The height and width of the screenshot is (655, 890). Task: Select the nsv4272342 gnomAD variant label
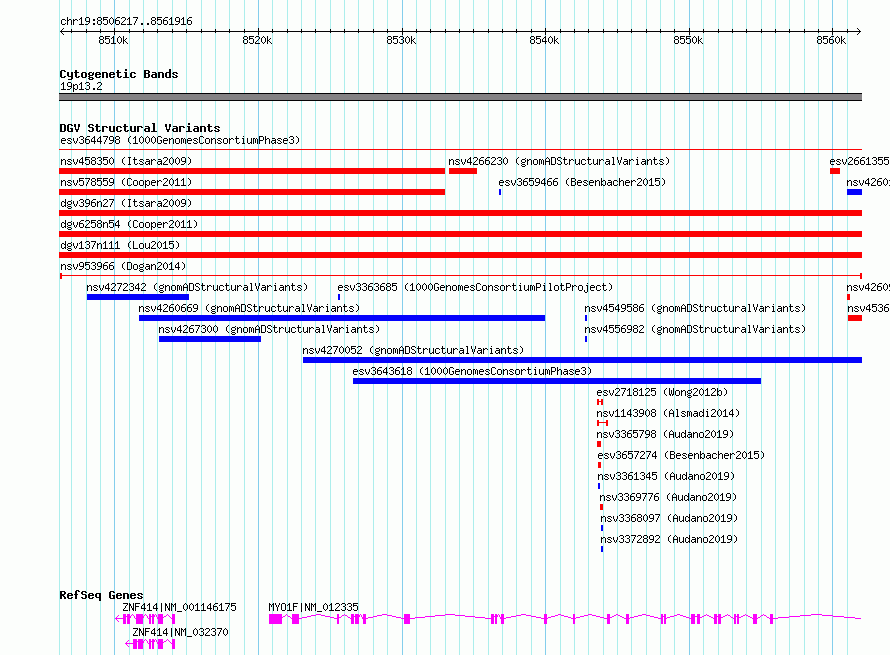[x=197, y=287]
